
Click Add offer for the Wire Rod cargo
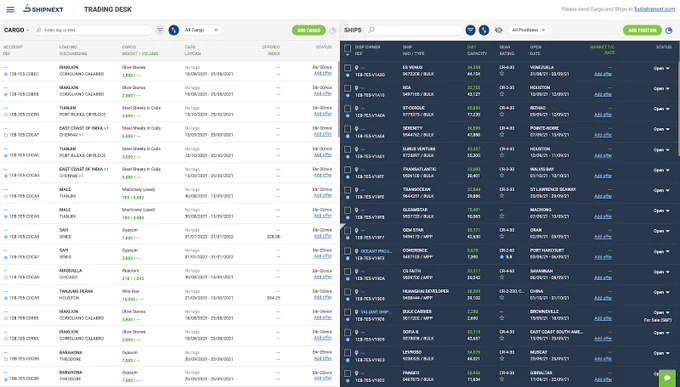[323, 297]
